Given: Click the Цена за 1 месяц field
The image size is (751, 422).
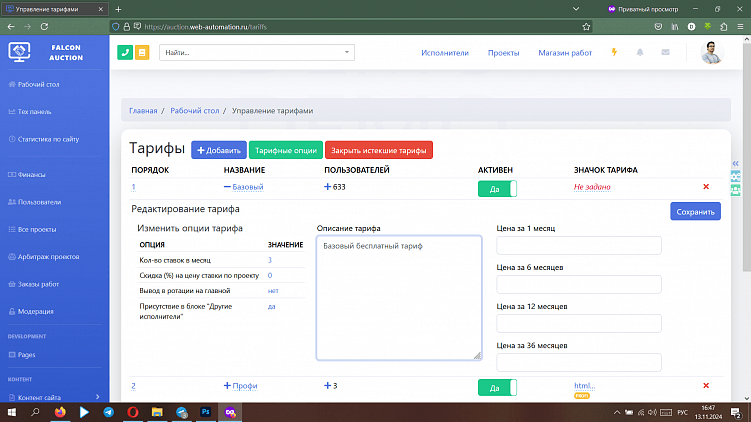Looking at the screenshot, I should tap(579, 246).
